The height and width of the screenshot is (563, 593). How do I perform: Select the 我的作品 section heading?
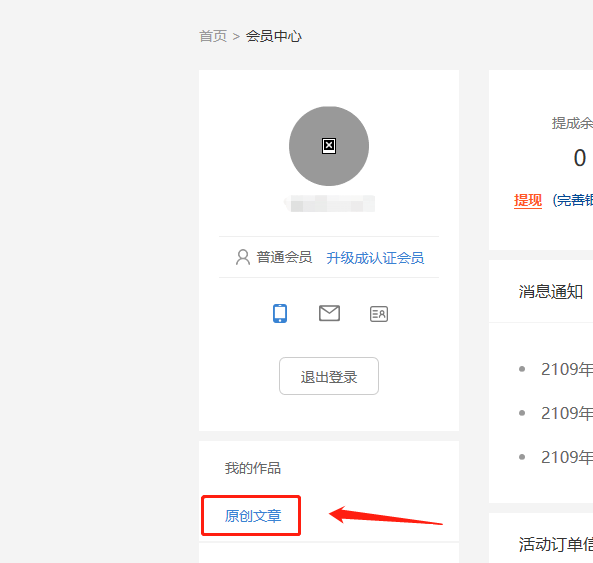coord(253,468)
